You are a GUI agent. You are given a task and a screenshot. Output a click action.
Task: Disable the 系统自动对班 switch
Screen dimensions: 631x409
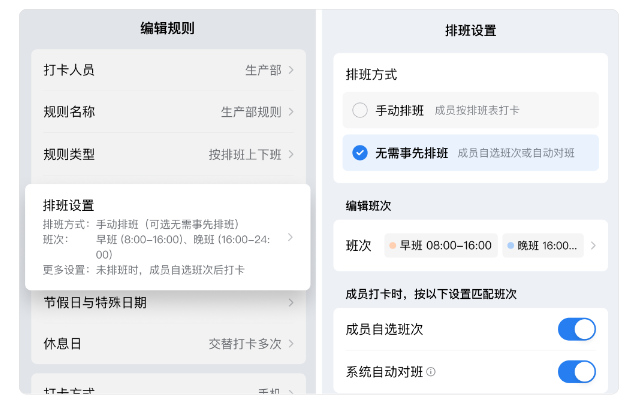coord(576,372)
